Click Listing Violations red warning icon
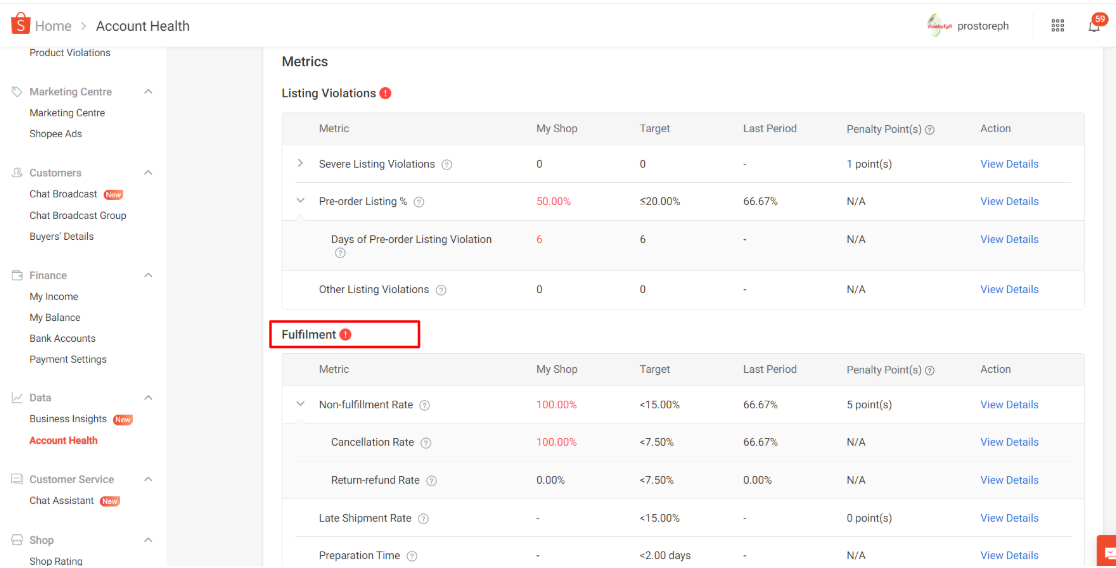 [x=385, y=93]
